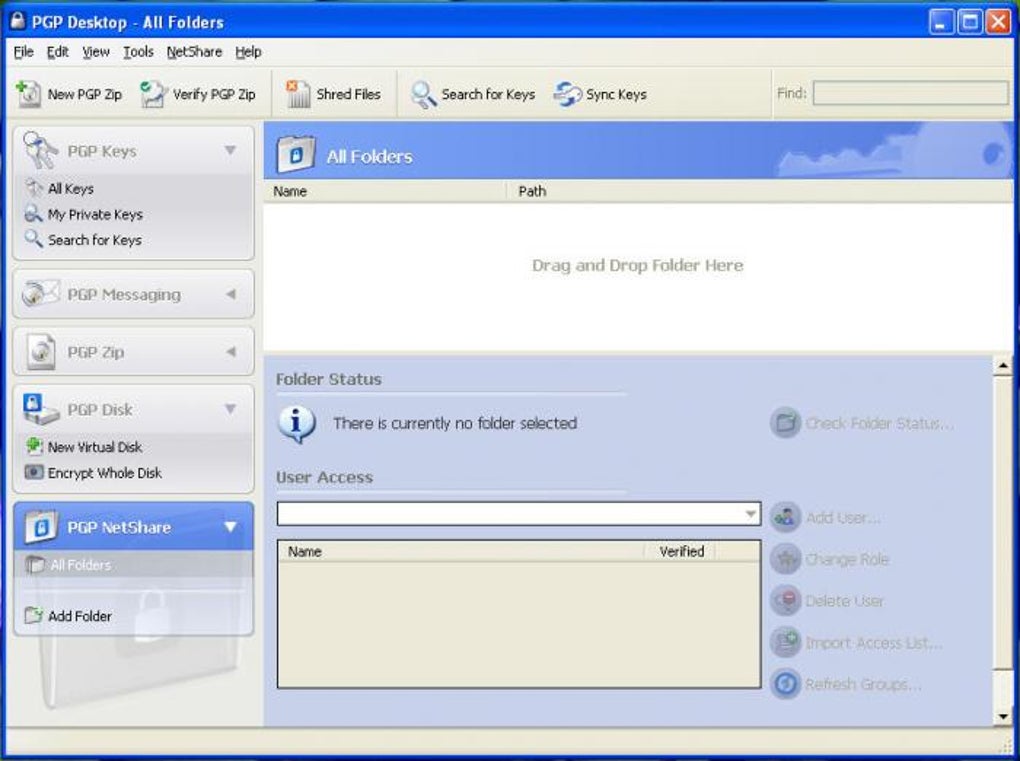Collapse the PGP Keys panel arrow
This screenshot has width=1020, height=761.
coord(230,150)
